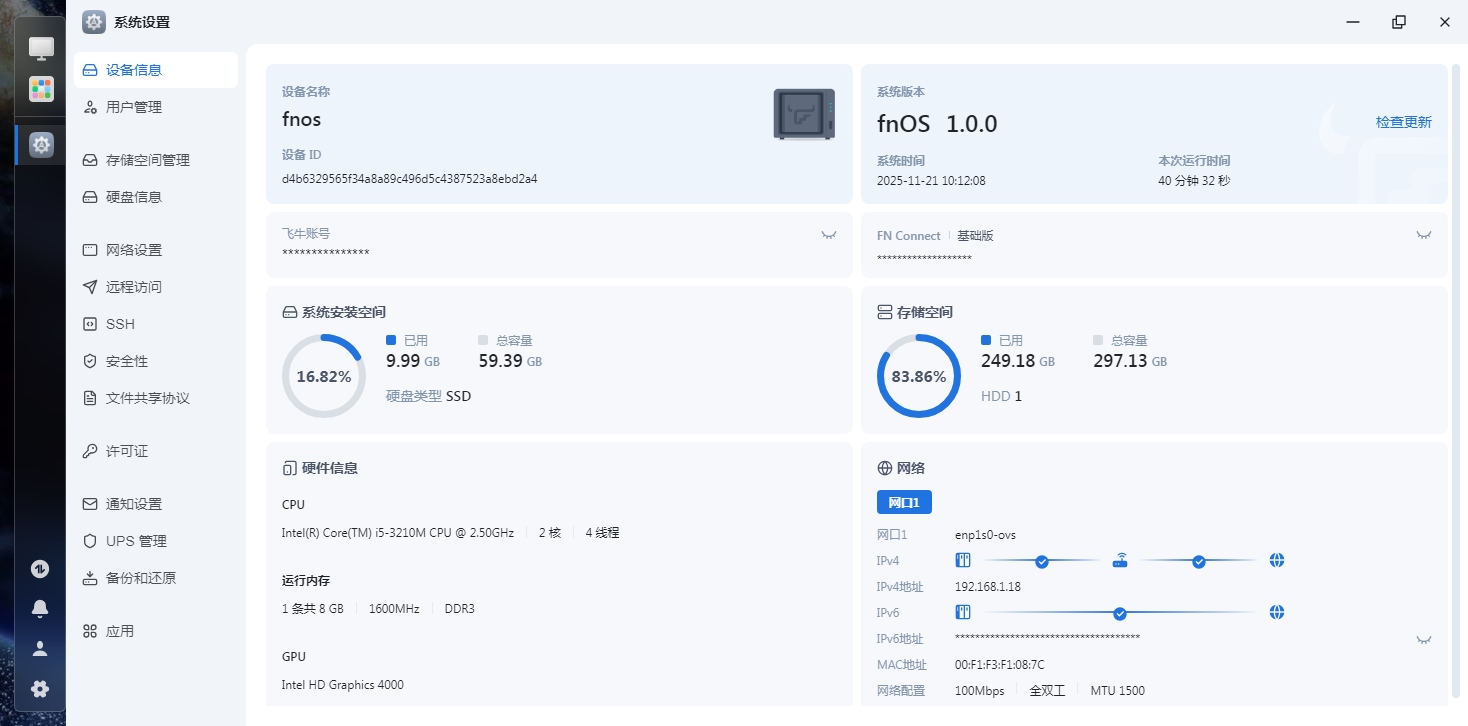This screenshot has width=1468, height=726.
Task: Click the NAS device image
Action: click(x=803, y=114)
